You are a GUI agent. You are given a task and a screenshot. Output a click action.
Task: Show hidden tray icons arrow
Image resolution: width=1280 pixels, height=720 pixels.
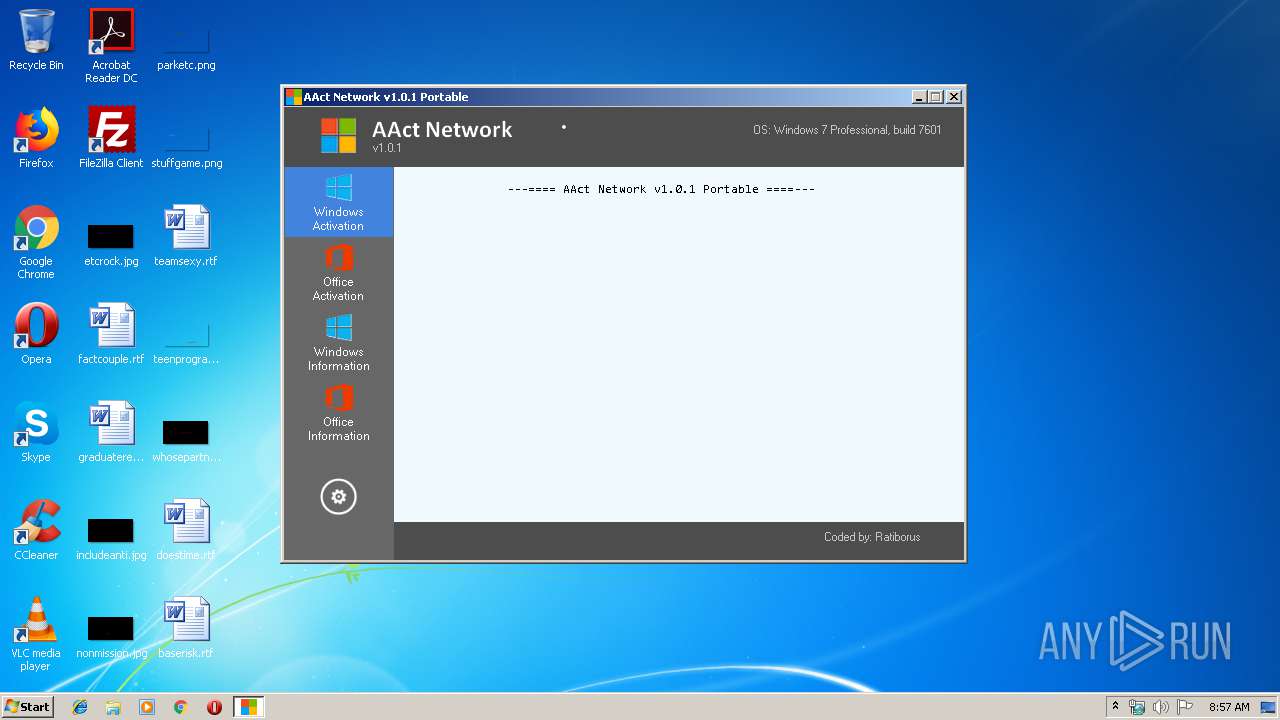click(x=1115, y=707)
